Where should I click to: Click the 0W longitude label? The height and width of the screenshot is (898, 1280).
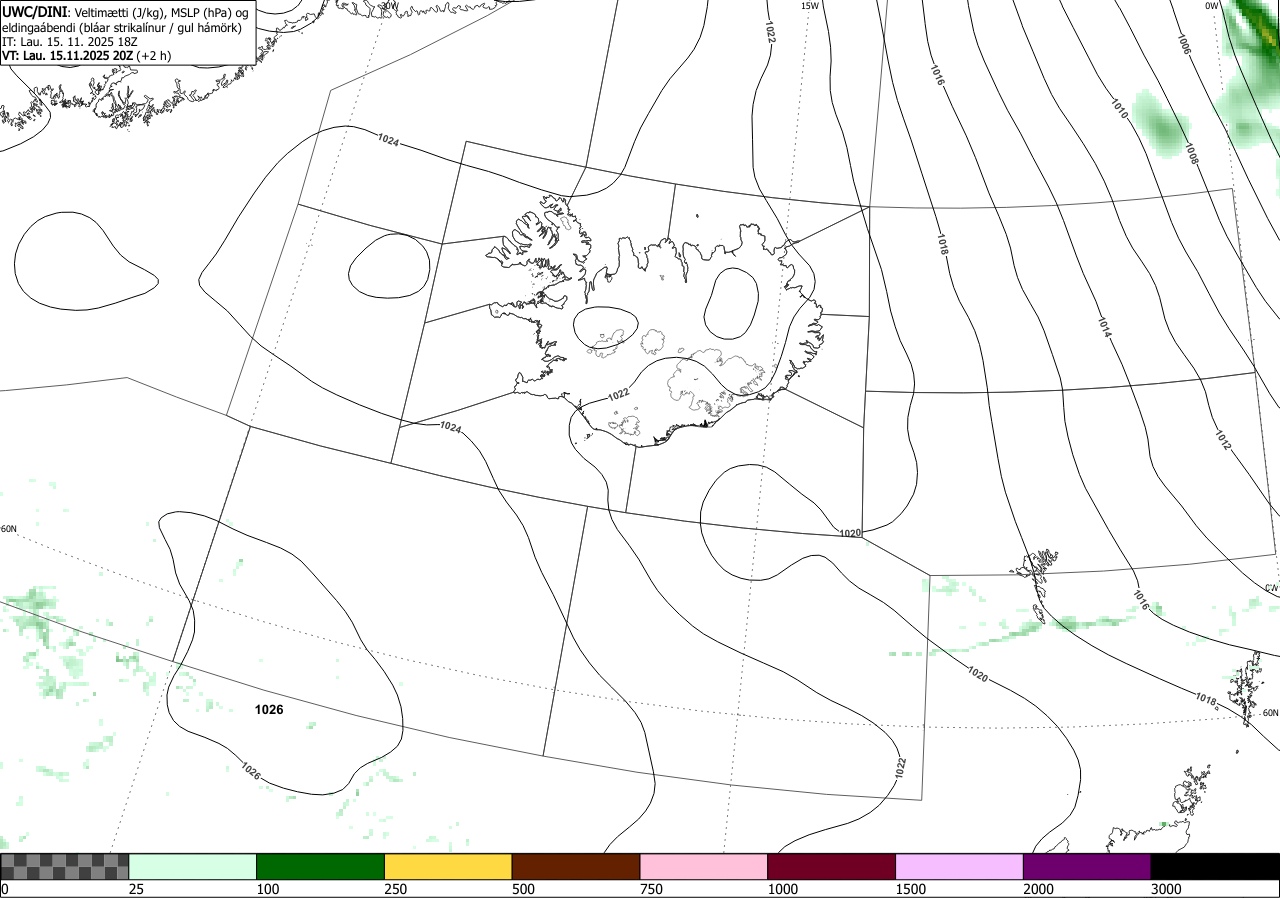click(1211, 6)
